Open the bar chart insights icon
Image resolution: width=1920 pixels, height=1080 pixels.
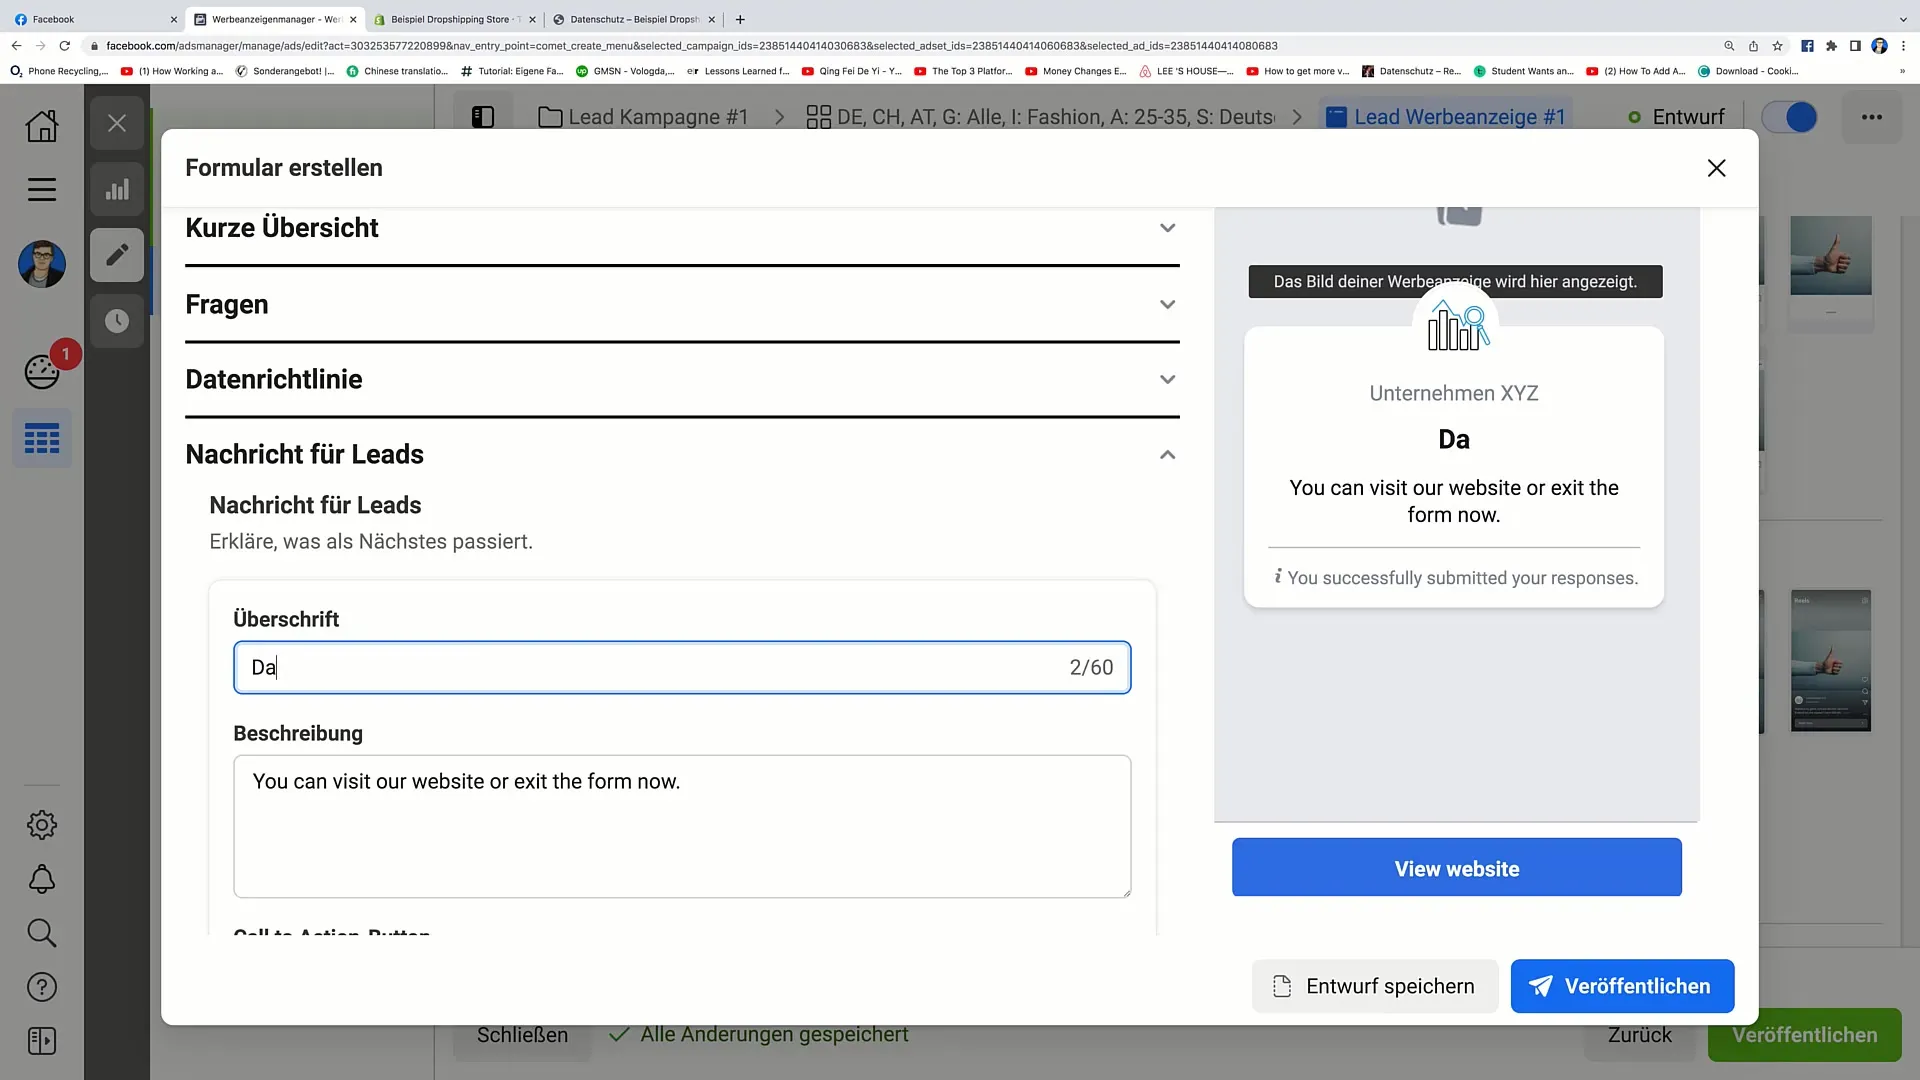[x=117, y=189]
